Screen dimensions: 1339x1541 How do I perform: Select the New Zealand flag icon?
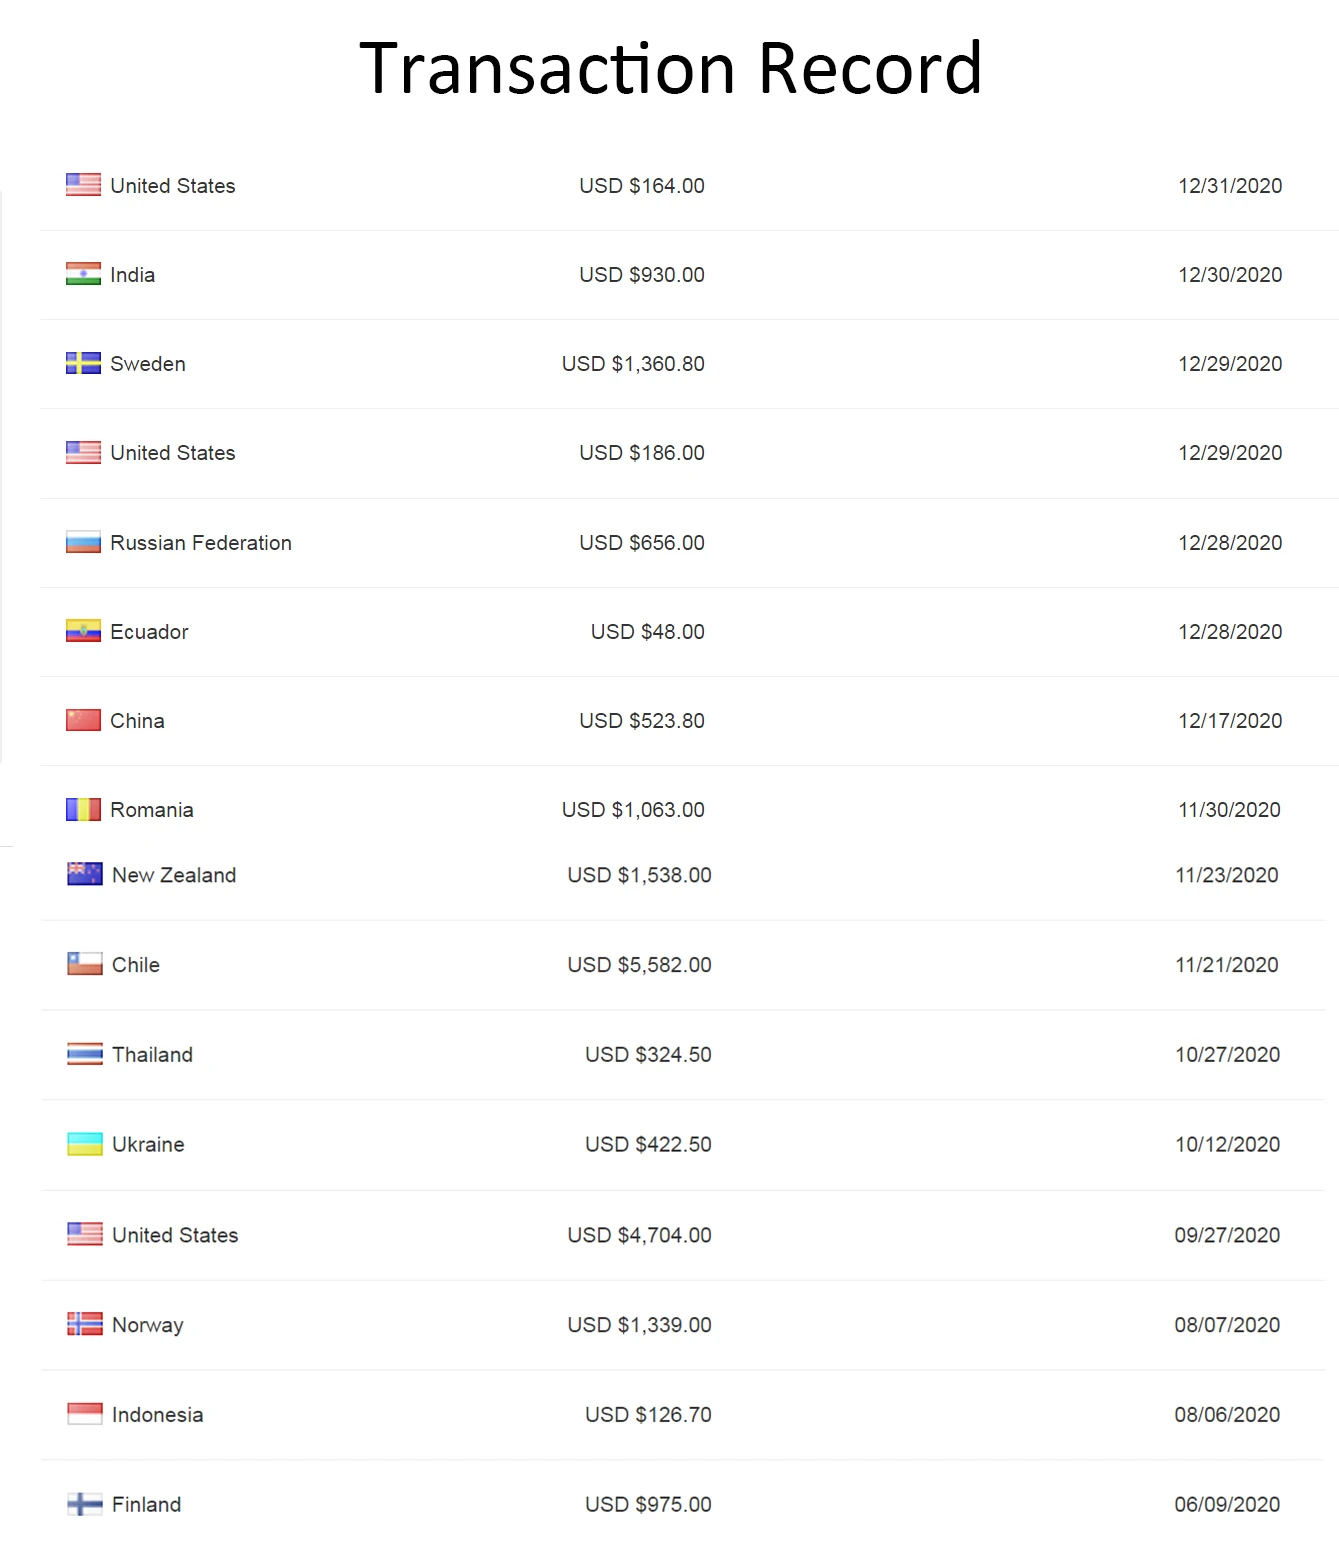[85, 874]
